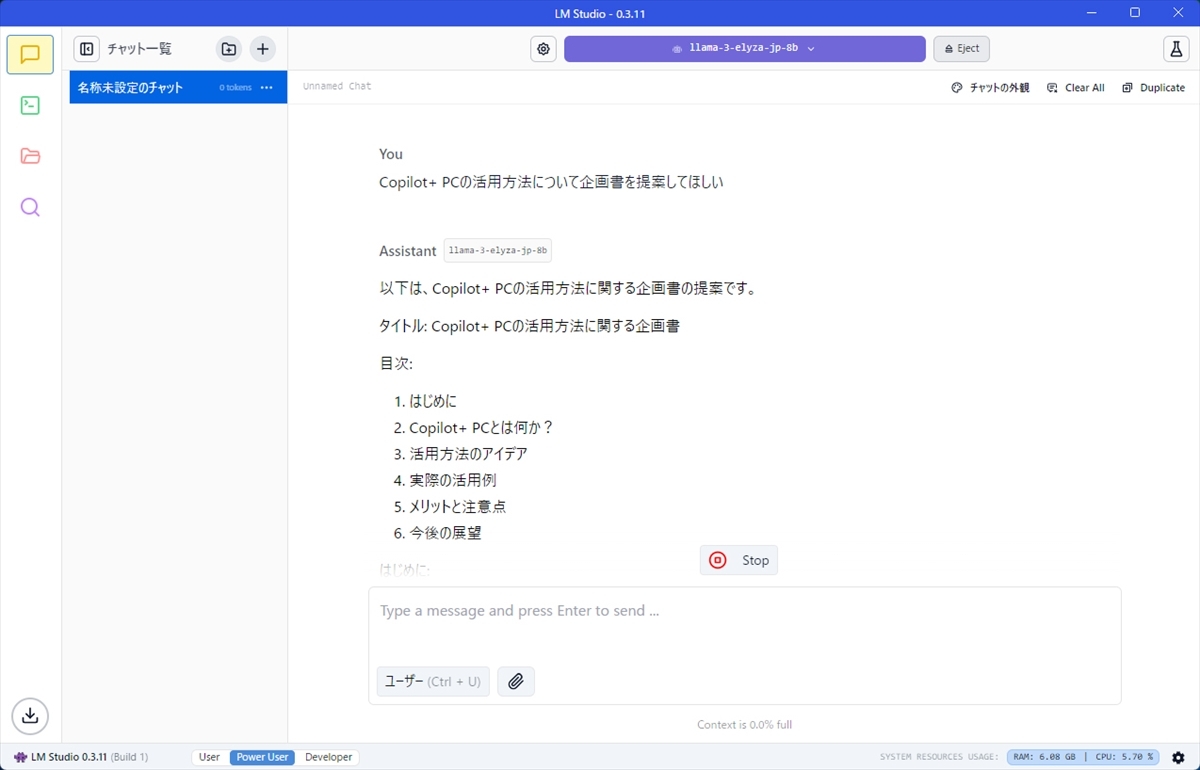Attach a file with paperclip
The image size is (1200, 770).
click(x=516, y=681)
